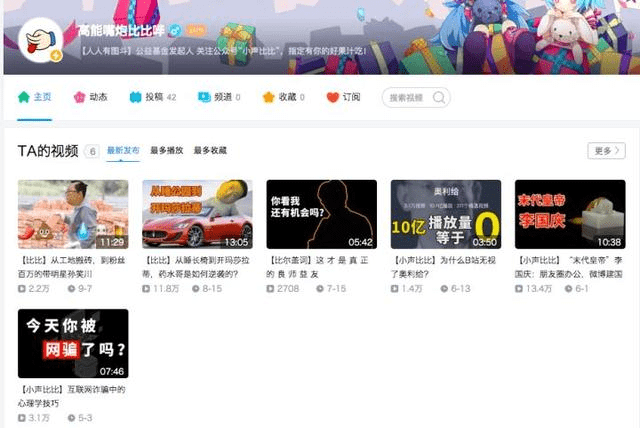The image size is (640, 428).
Task: Open the 主页 tab
Action: tap(41, 98)
